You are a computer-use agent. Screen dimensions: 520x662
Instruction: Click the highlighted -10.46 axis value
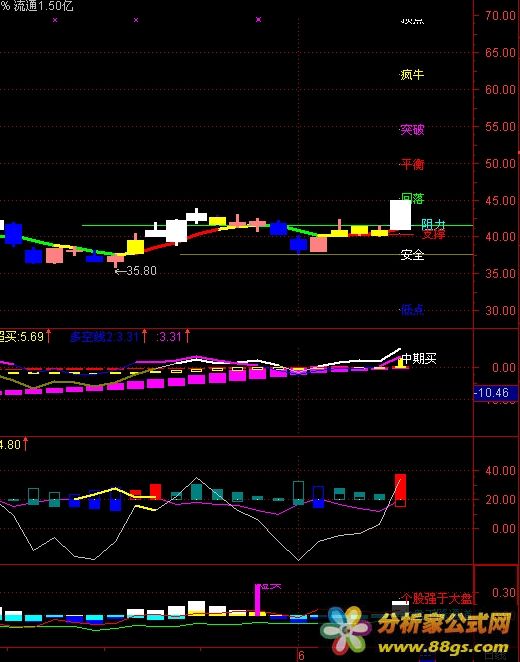494,393
